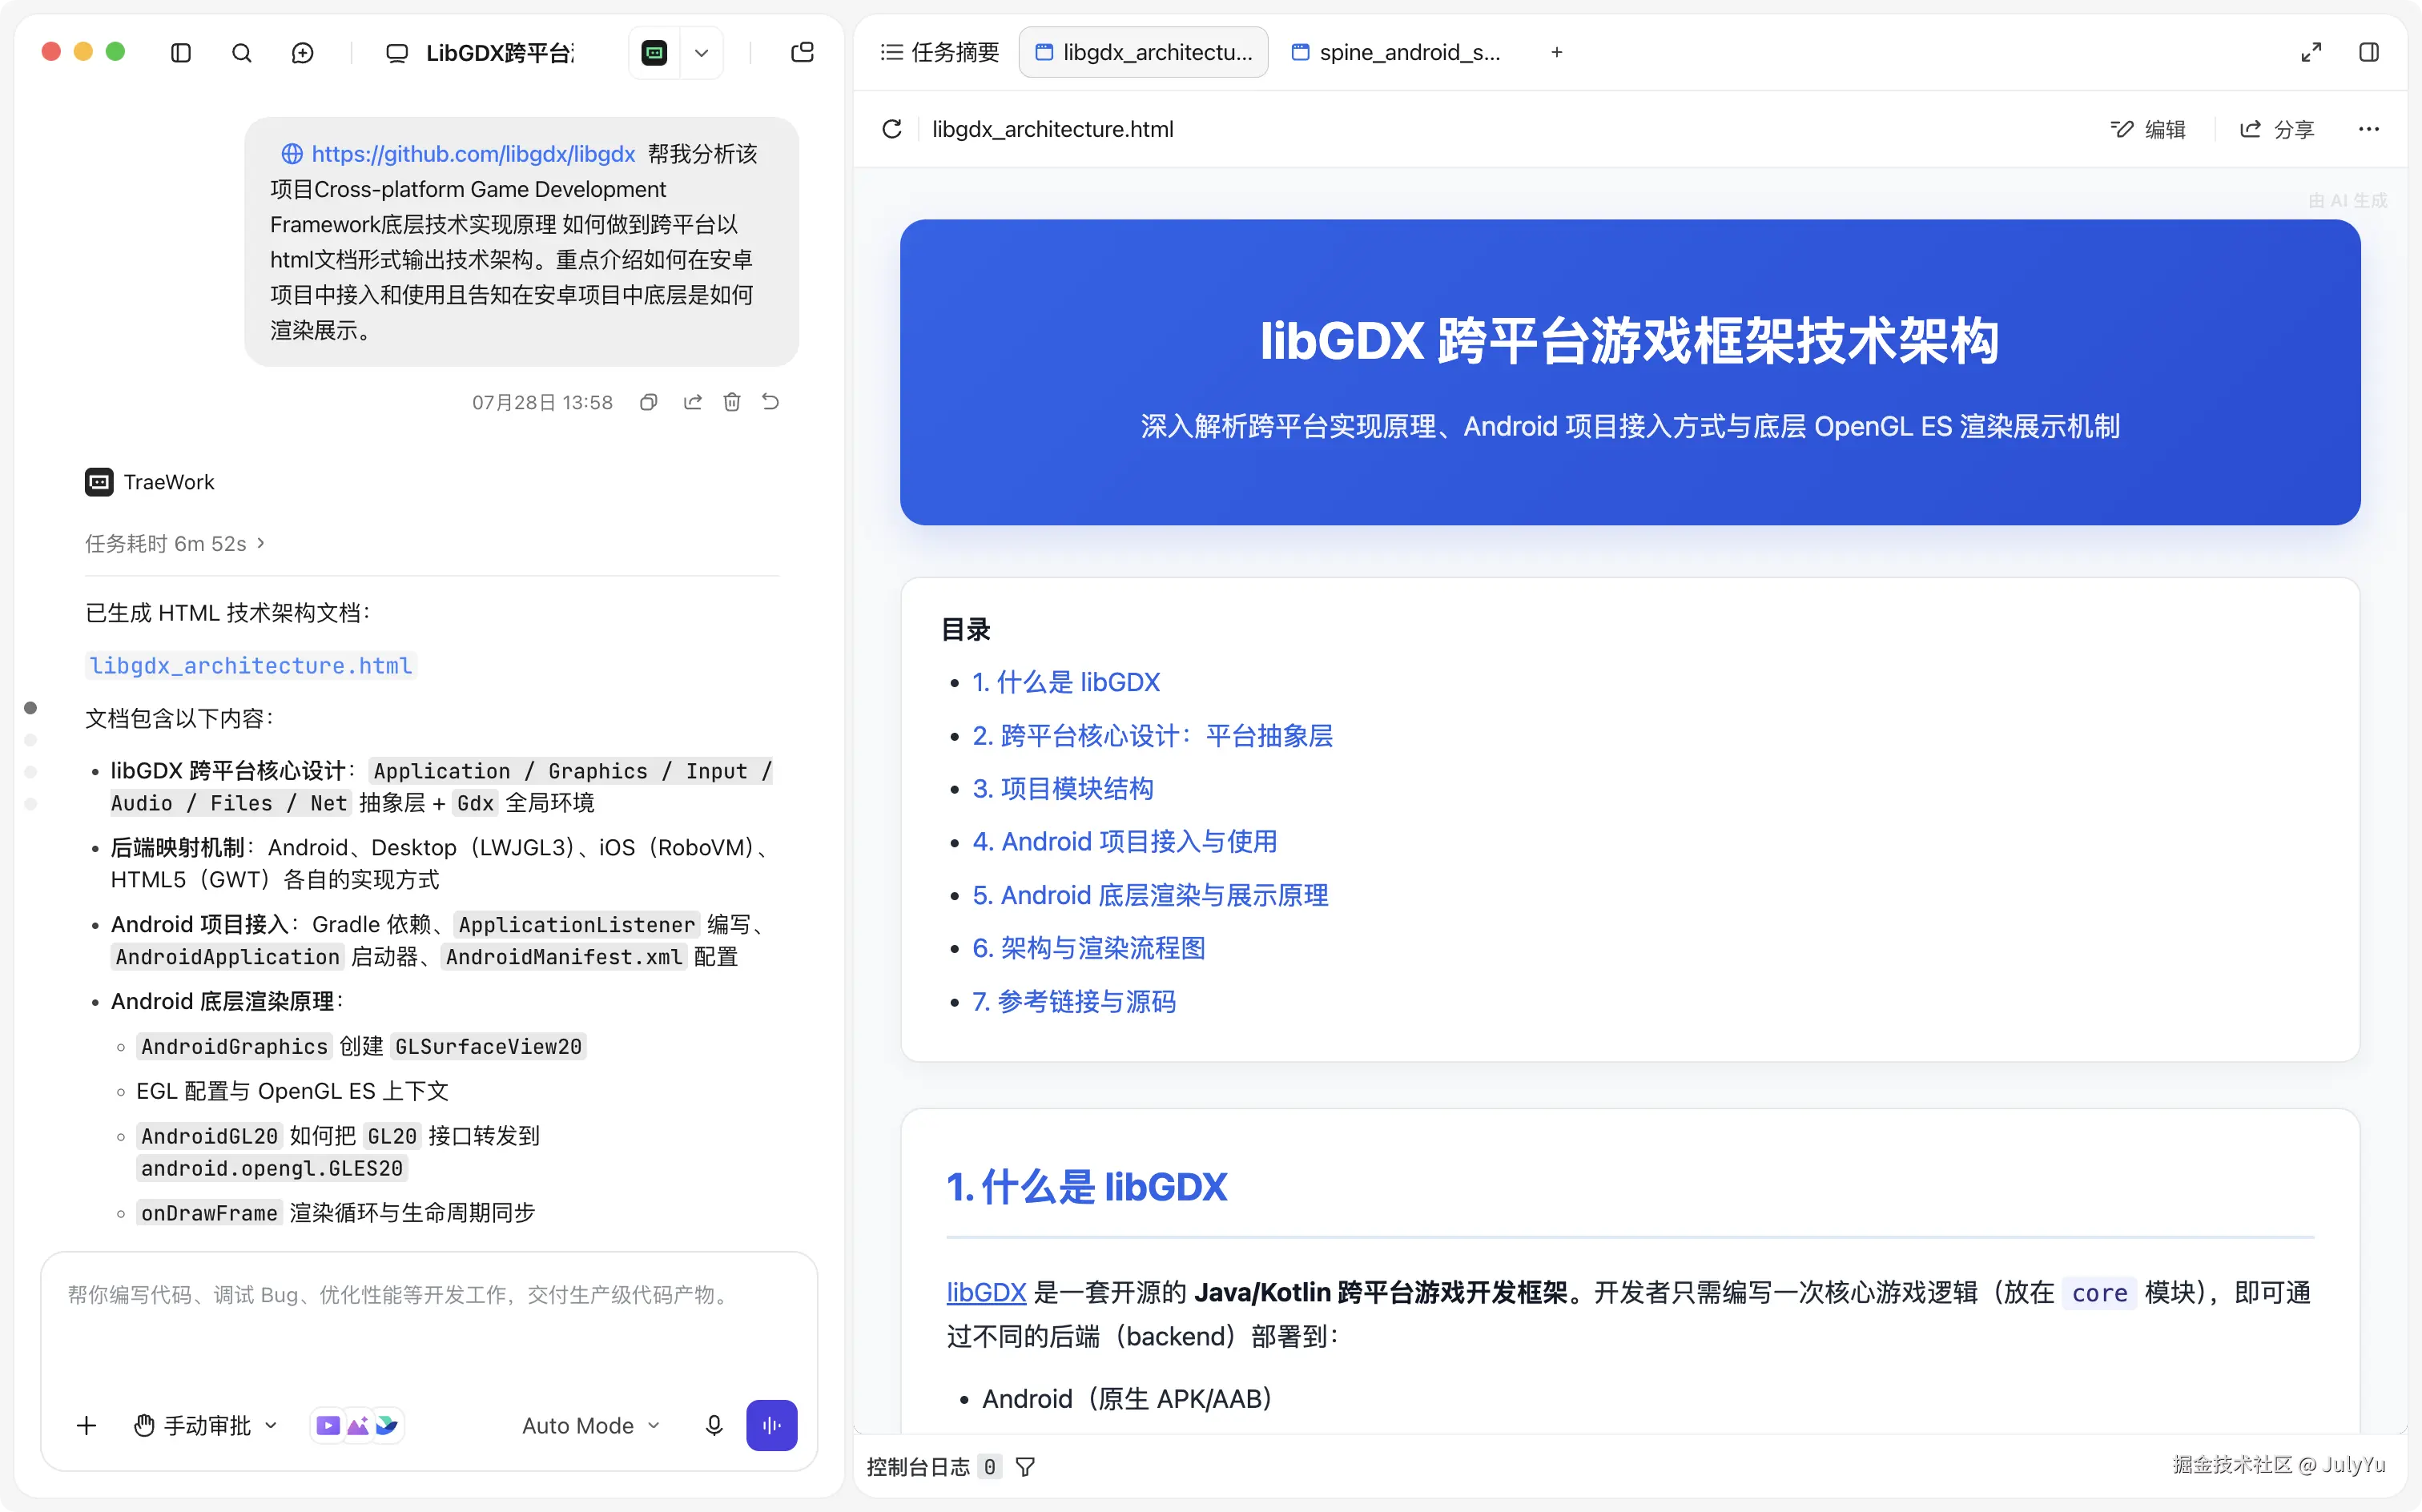
Task: Click the console log count badge 0
Action: (x=990, y=1467)
